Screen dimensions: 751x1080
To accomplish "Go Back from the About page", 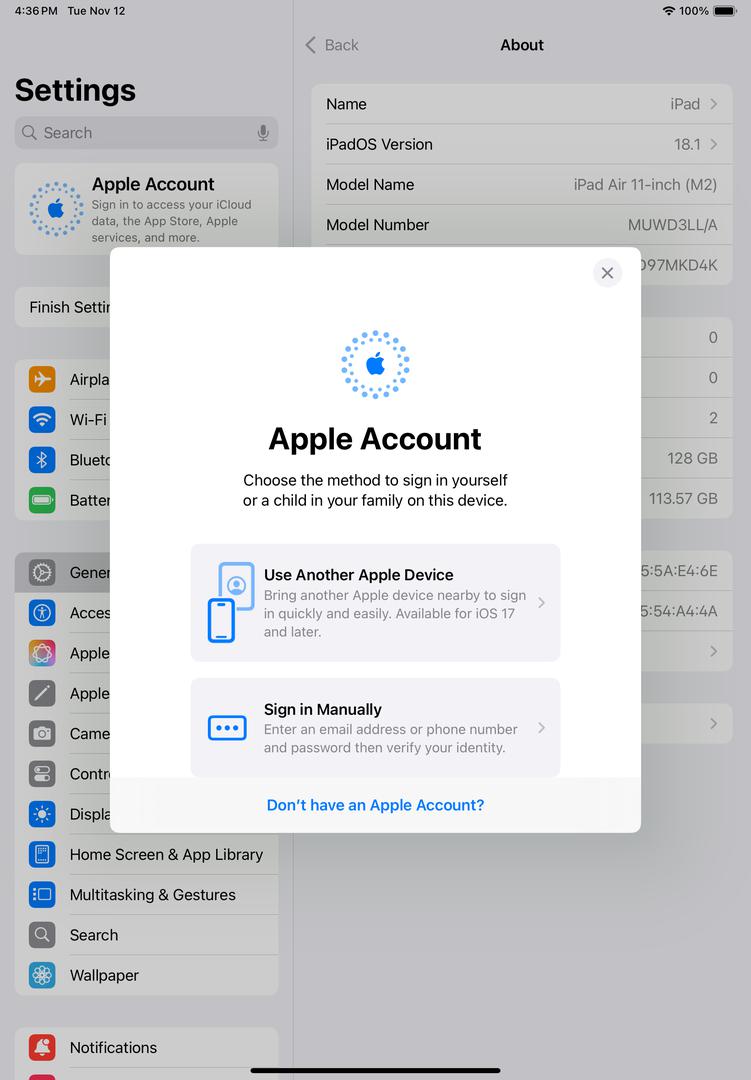I will tap(331, 45).
